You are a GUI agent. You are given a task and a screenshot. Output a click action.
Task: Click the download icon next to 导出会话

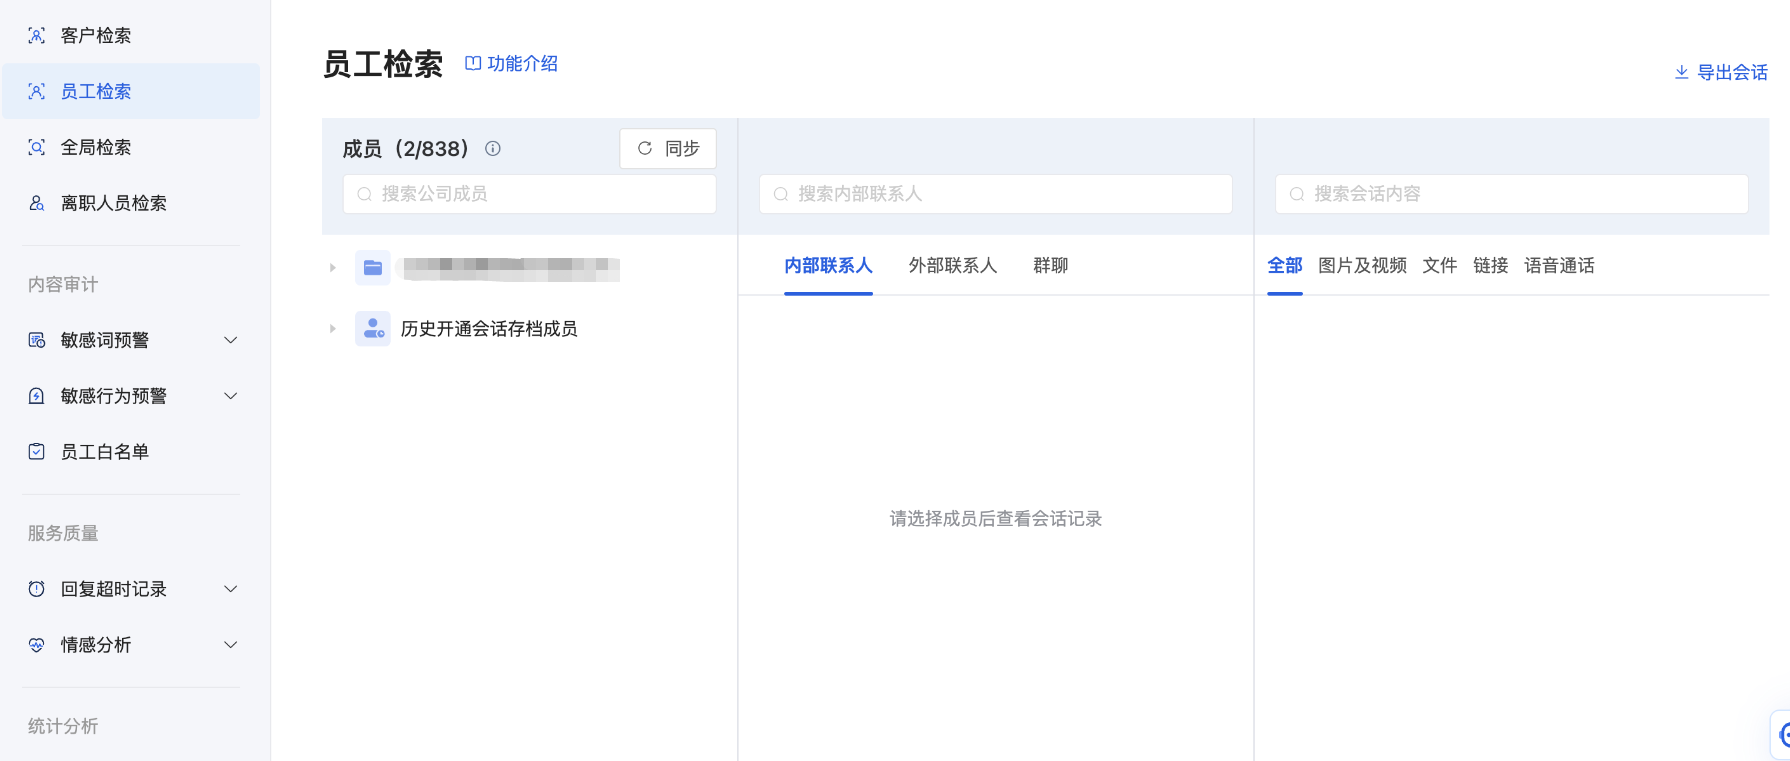click(x=1682, y=72)
